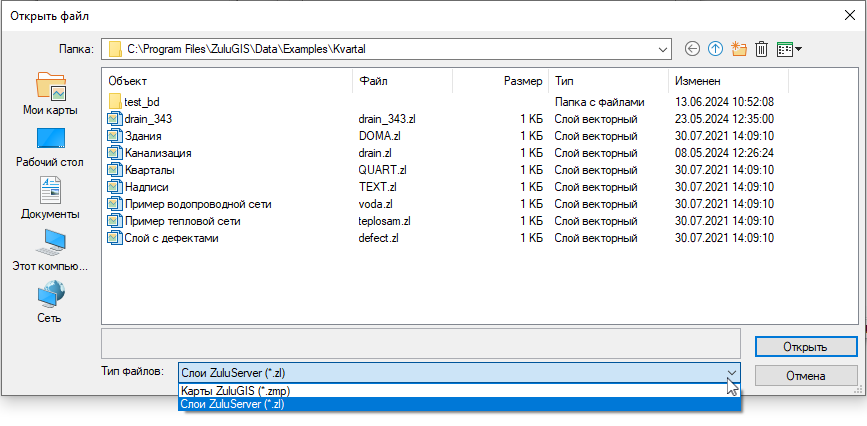Select the test_bd folder
Image resolution: width=867 pixels, height=426 pixels.
[141, 102]
